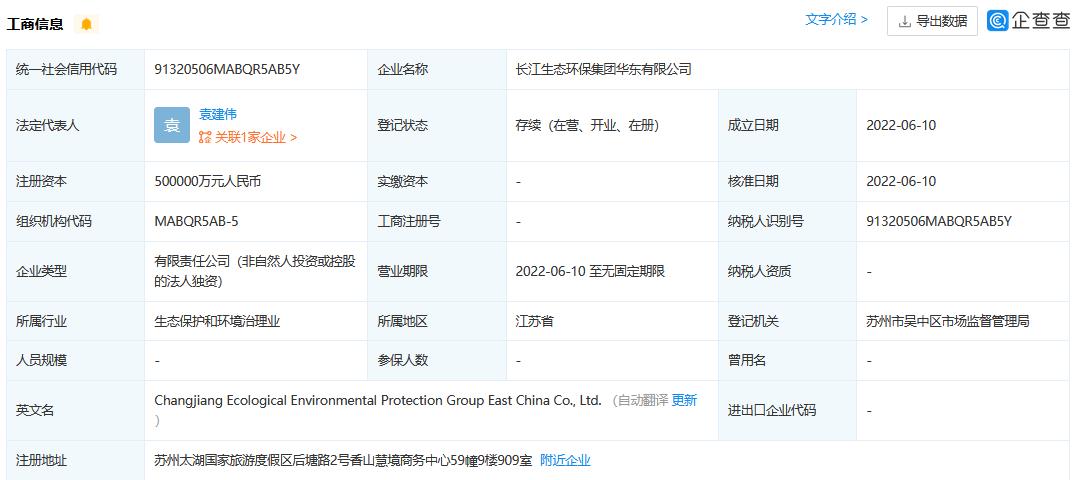Click the bell notification icon beside 工商信息
The height and width of the screenshot is (480, 1077).
(x=86, y=24)
